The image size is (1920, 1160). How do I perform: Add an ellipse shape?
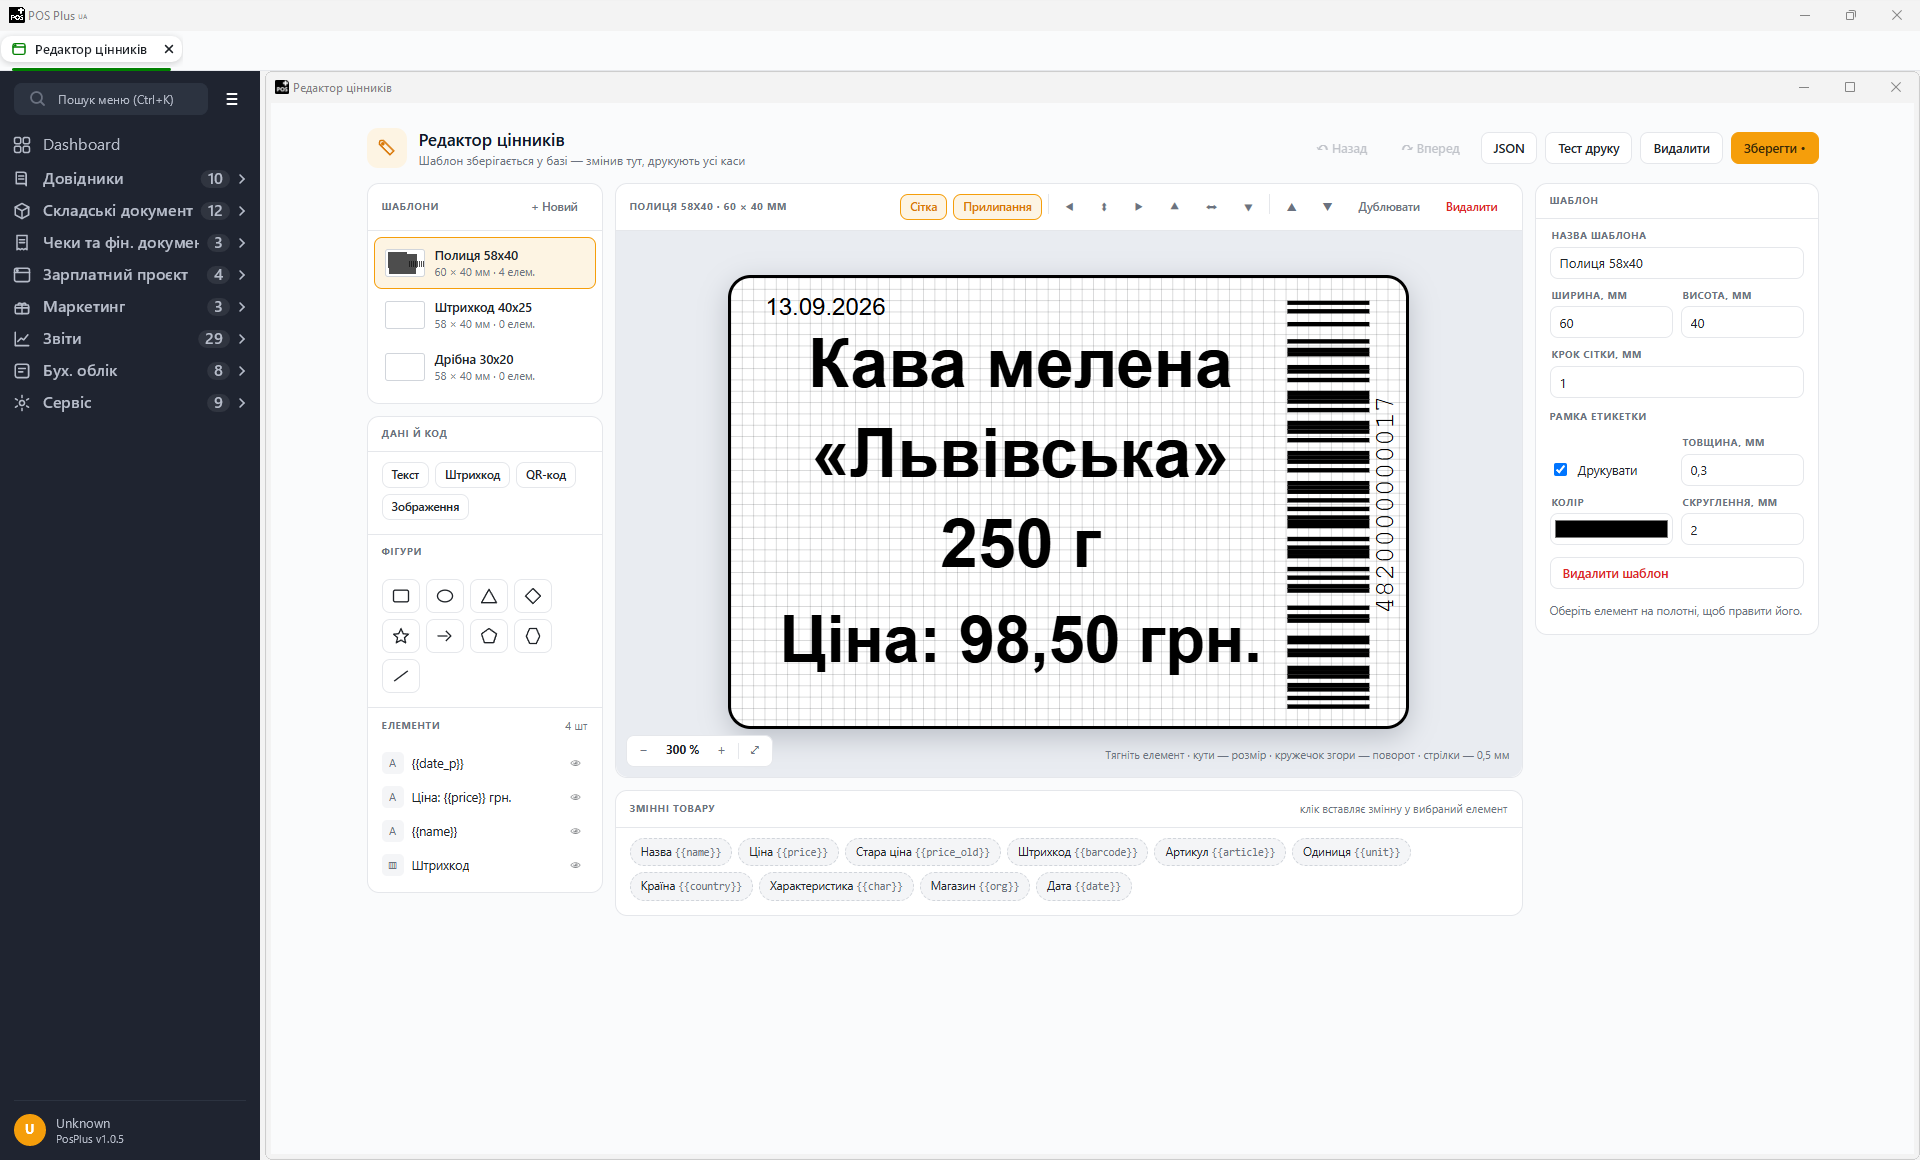tap(445, 596)
